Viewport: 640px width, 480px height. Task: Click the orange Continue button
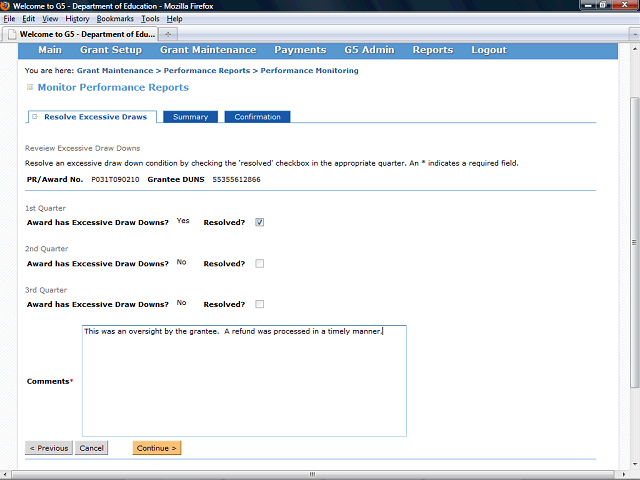point(157,448)
